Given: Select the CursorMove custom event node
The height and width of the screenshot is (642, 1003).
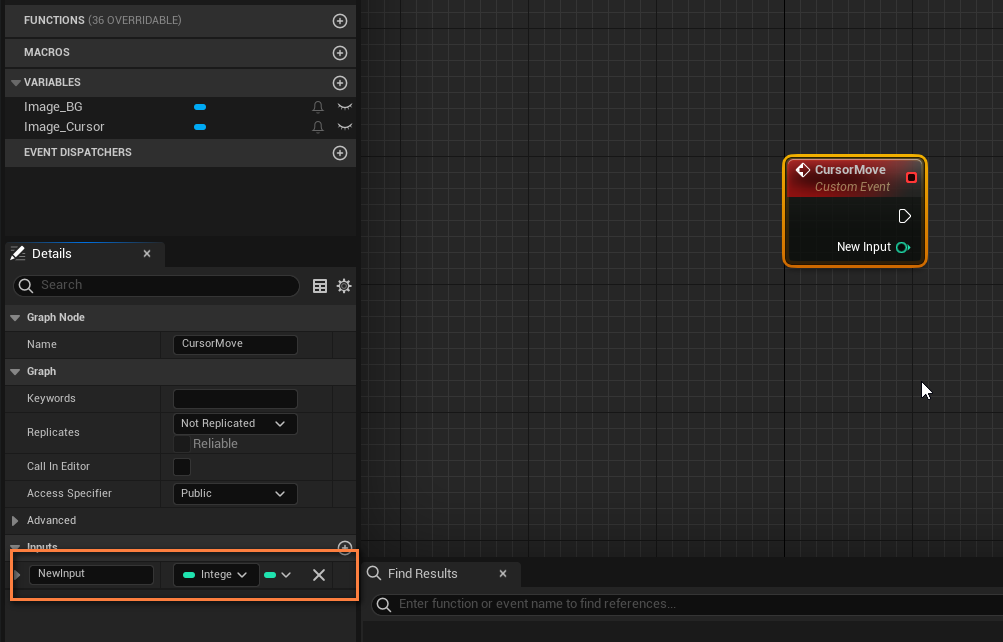Looking at the screenshot, I should coord(855,211).
